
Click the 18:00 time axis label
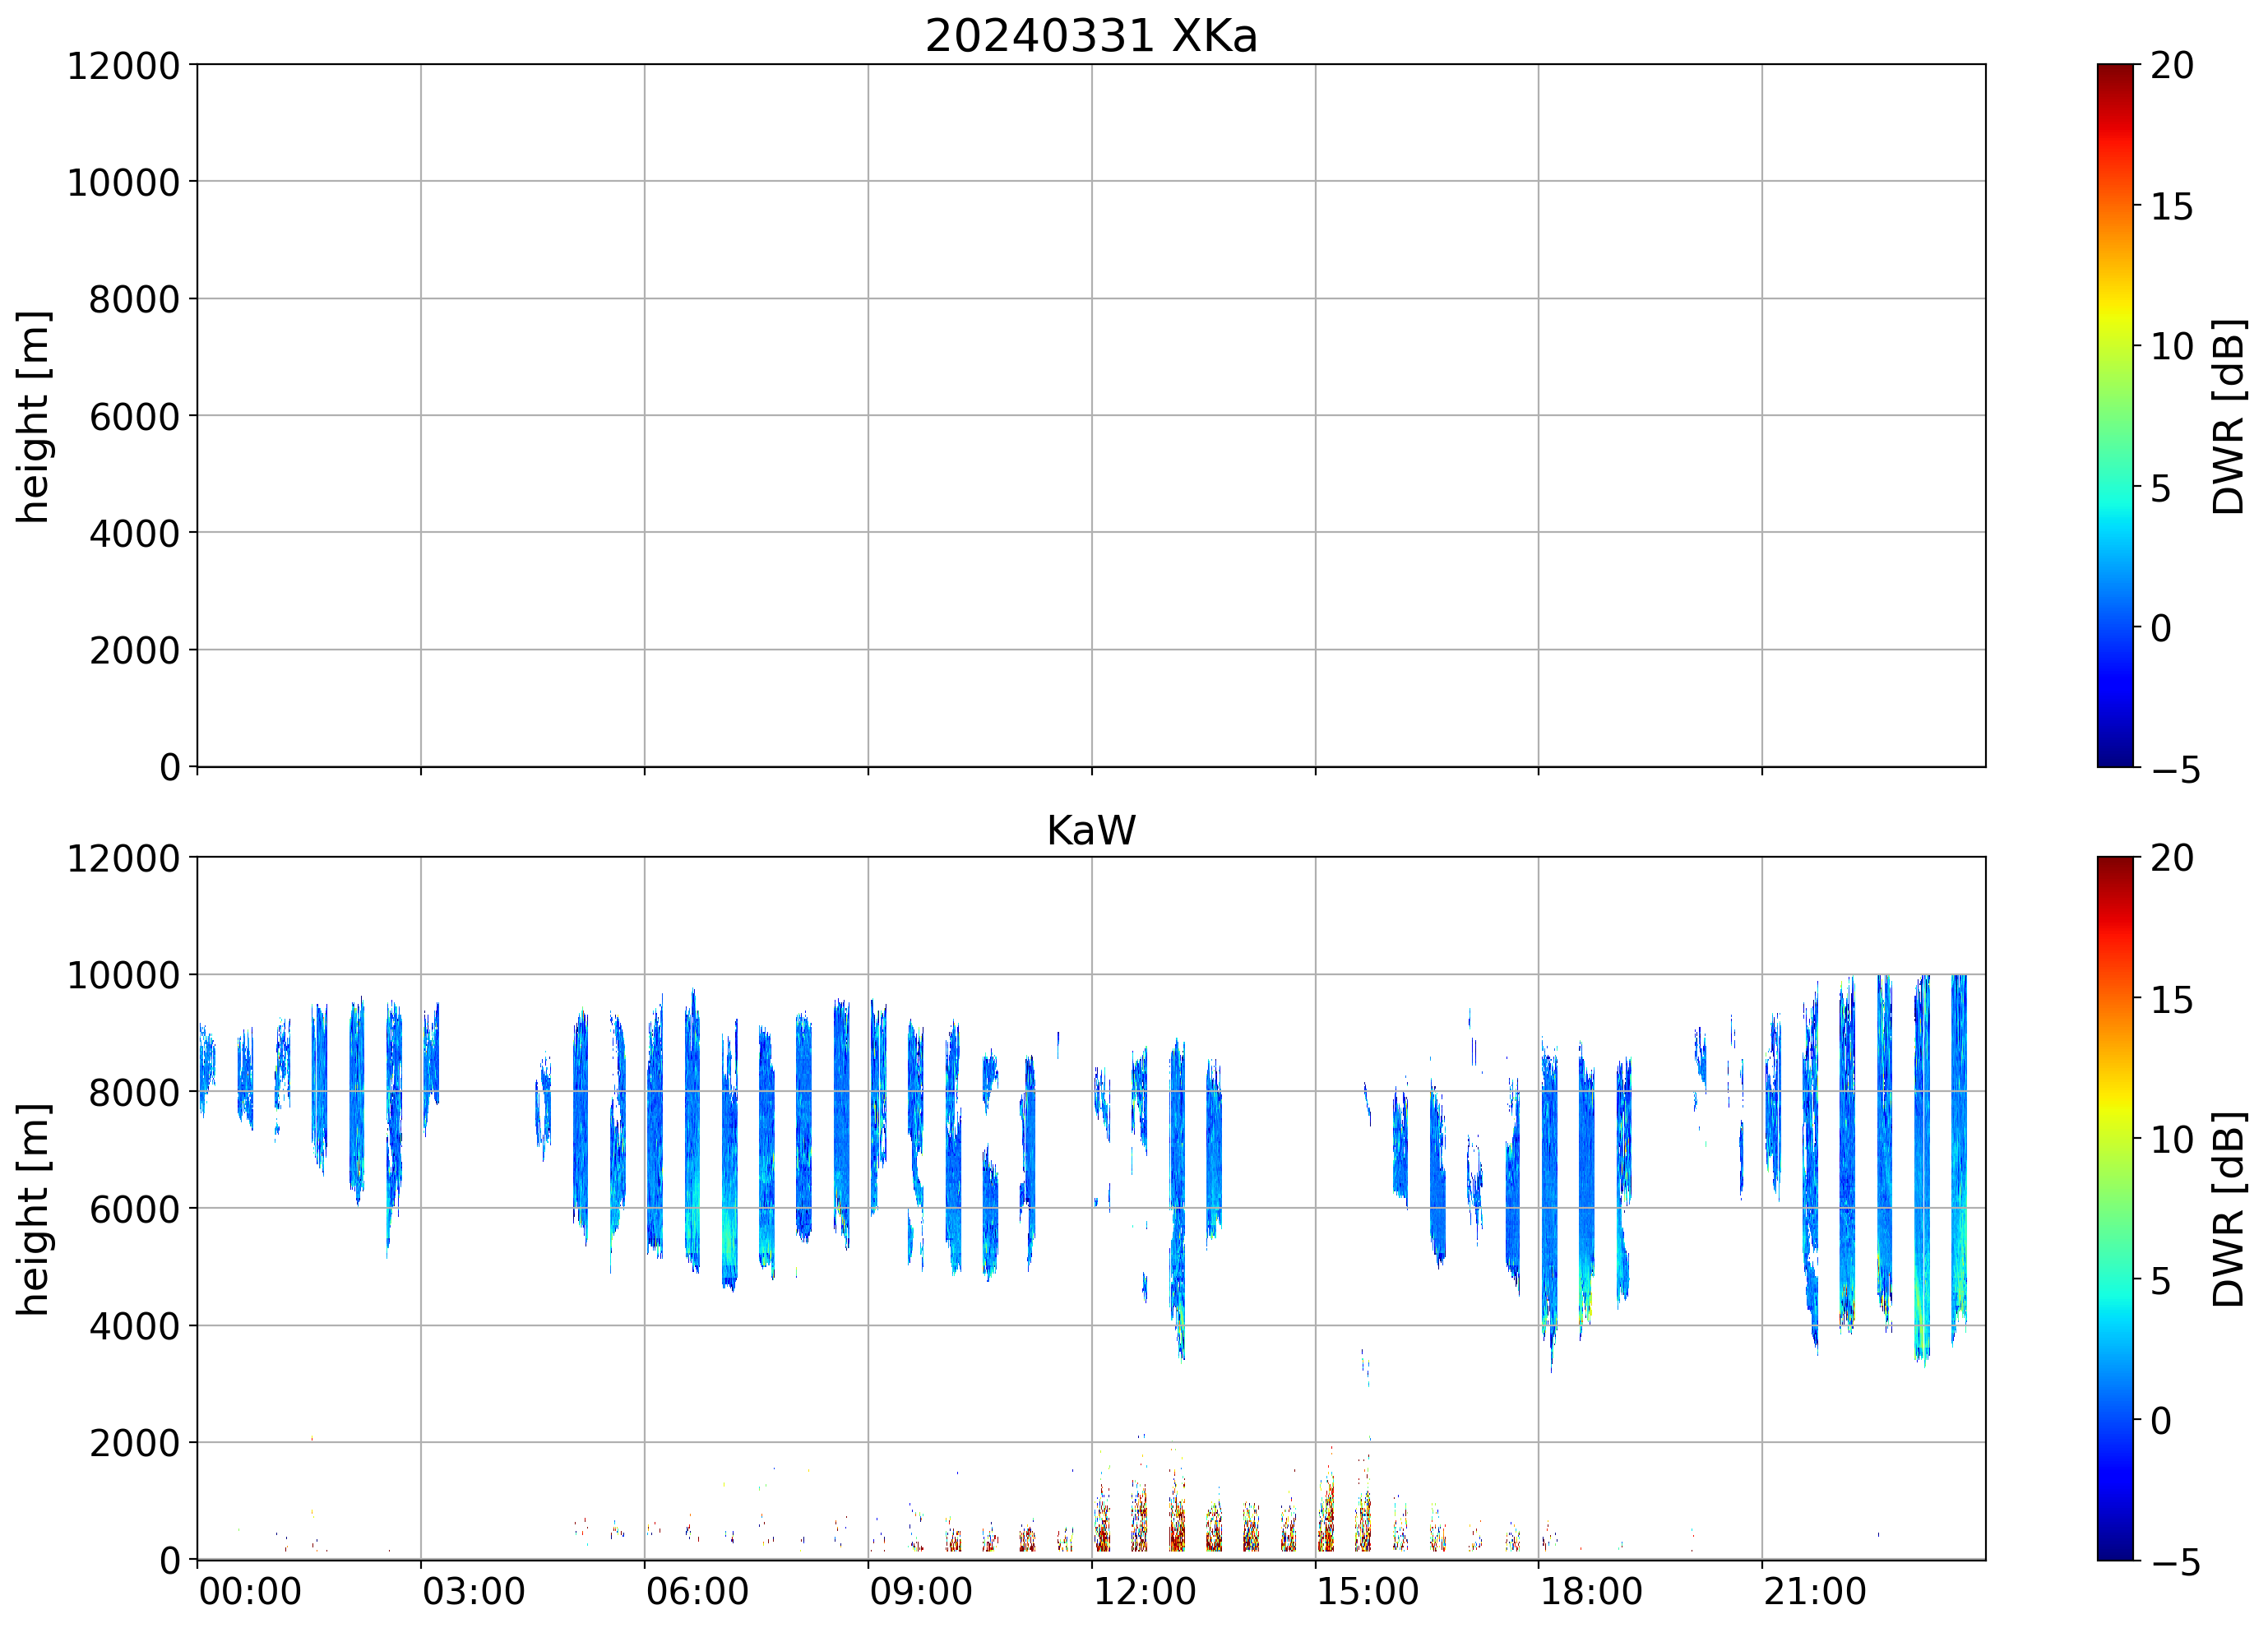point(1590,1592)
